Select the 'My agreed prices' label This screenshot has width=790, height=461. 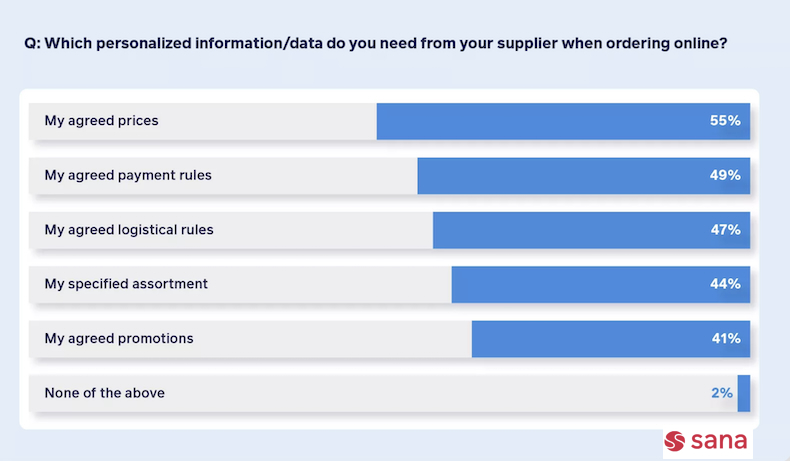click(x=101, y=121)
